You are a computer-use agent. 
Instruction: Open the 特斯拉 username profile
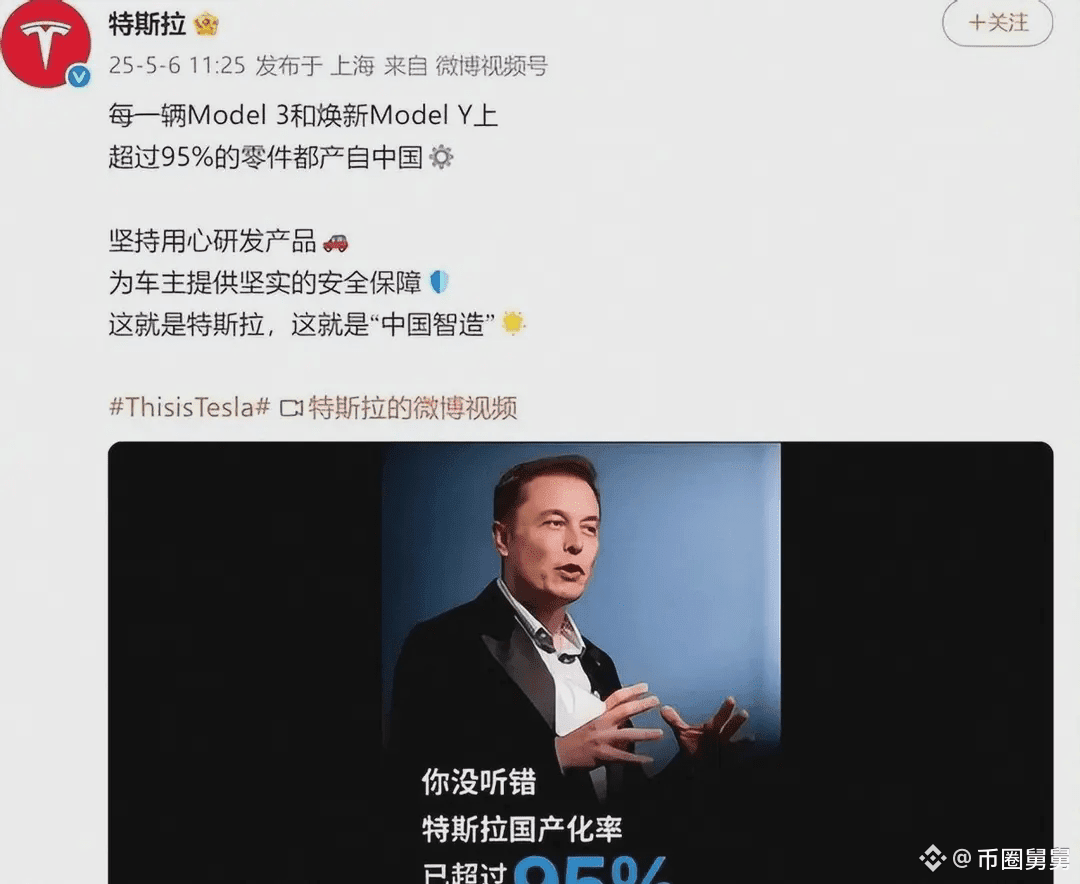pos(147,25)
